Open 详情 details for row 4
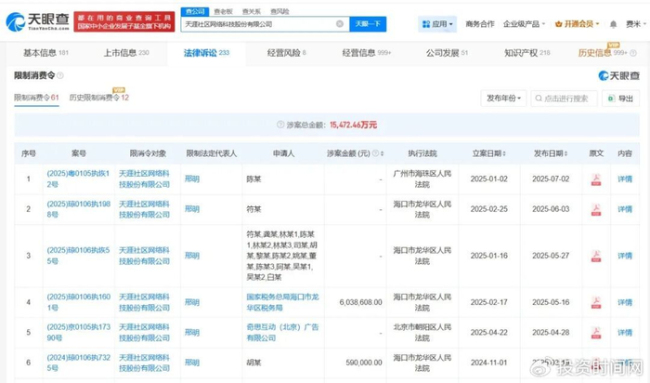Screen dimensions: 650x383 click(625, 303)
